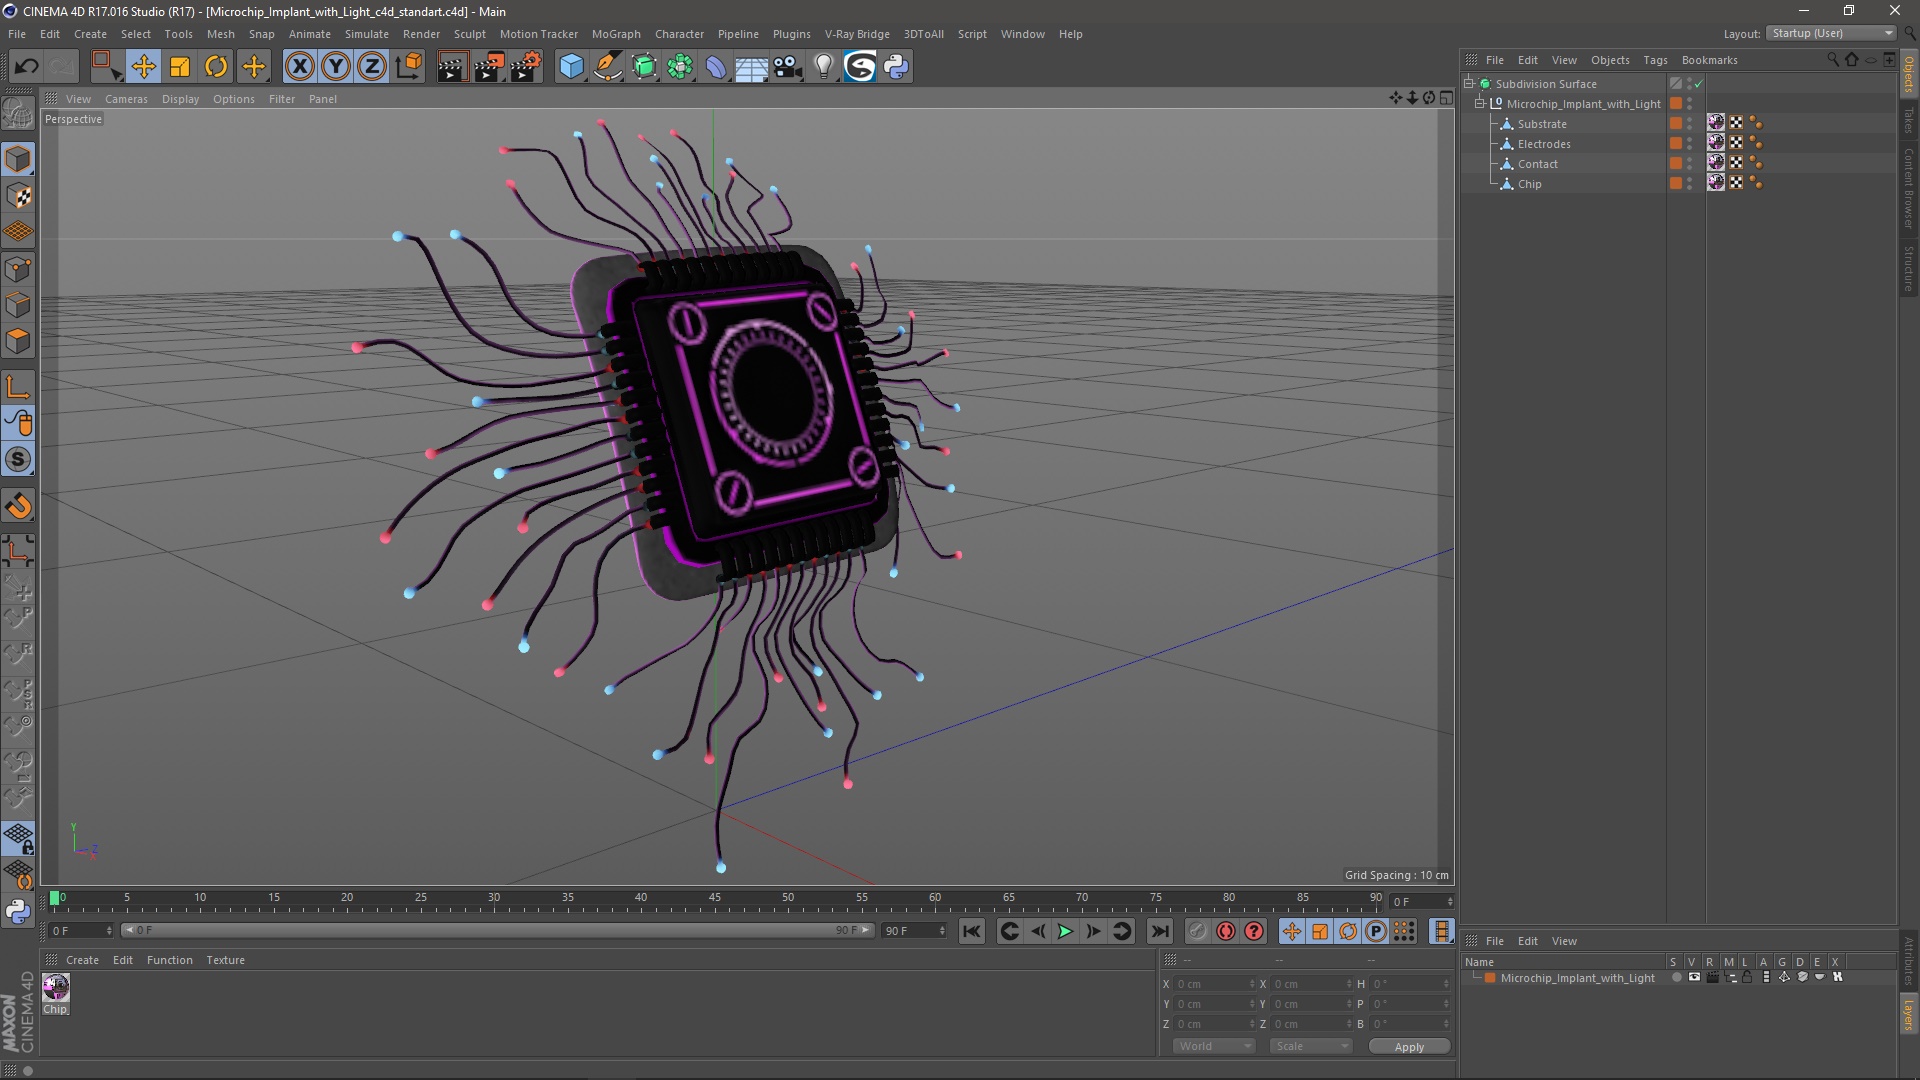Viewport: 1920px width, 1080px height.
Task: Select the Electrodes object
Action: point(1544,144)
